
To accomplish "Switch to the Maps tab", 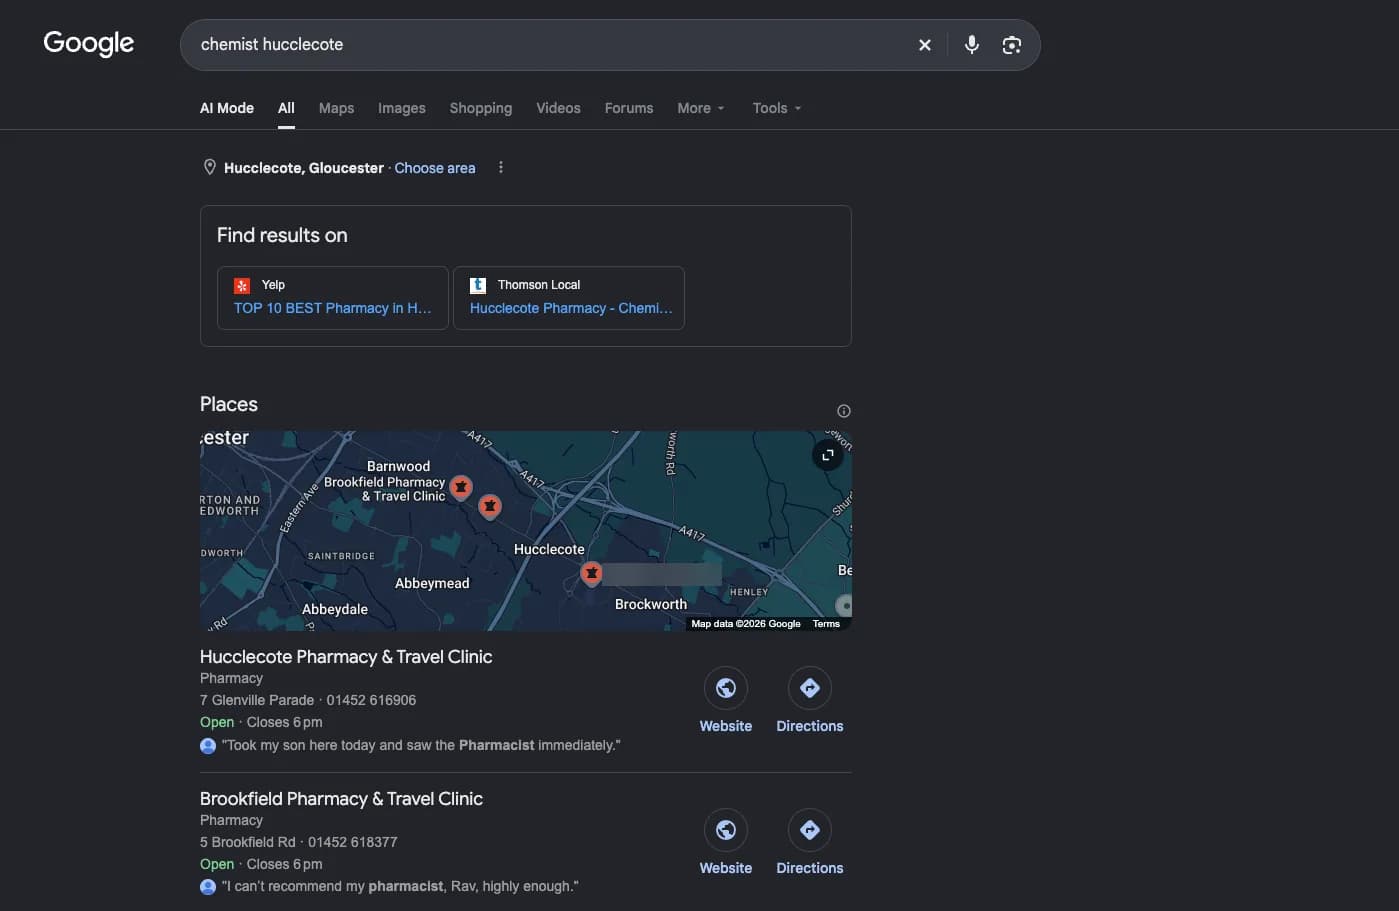I will 336,108.
